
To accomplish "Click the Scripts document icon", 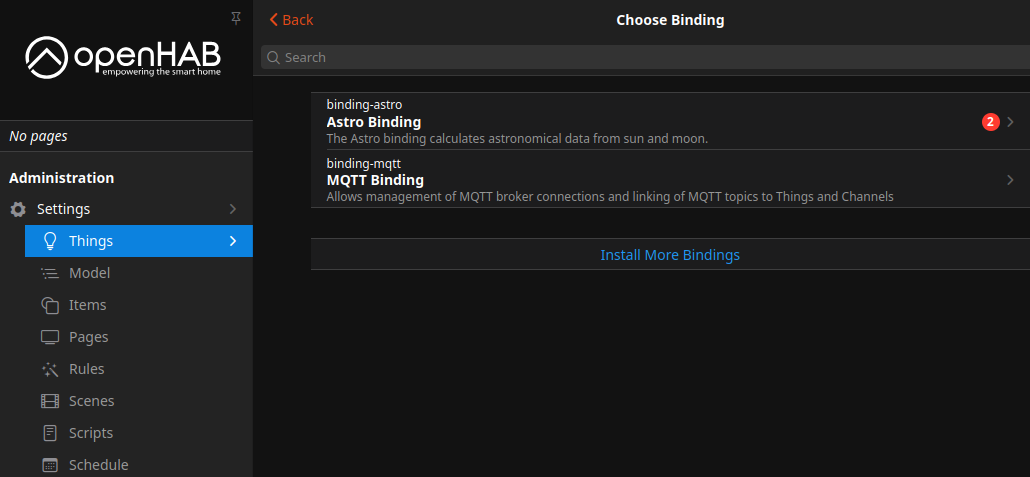I will tap(49, 433).
